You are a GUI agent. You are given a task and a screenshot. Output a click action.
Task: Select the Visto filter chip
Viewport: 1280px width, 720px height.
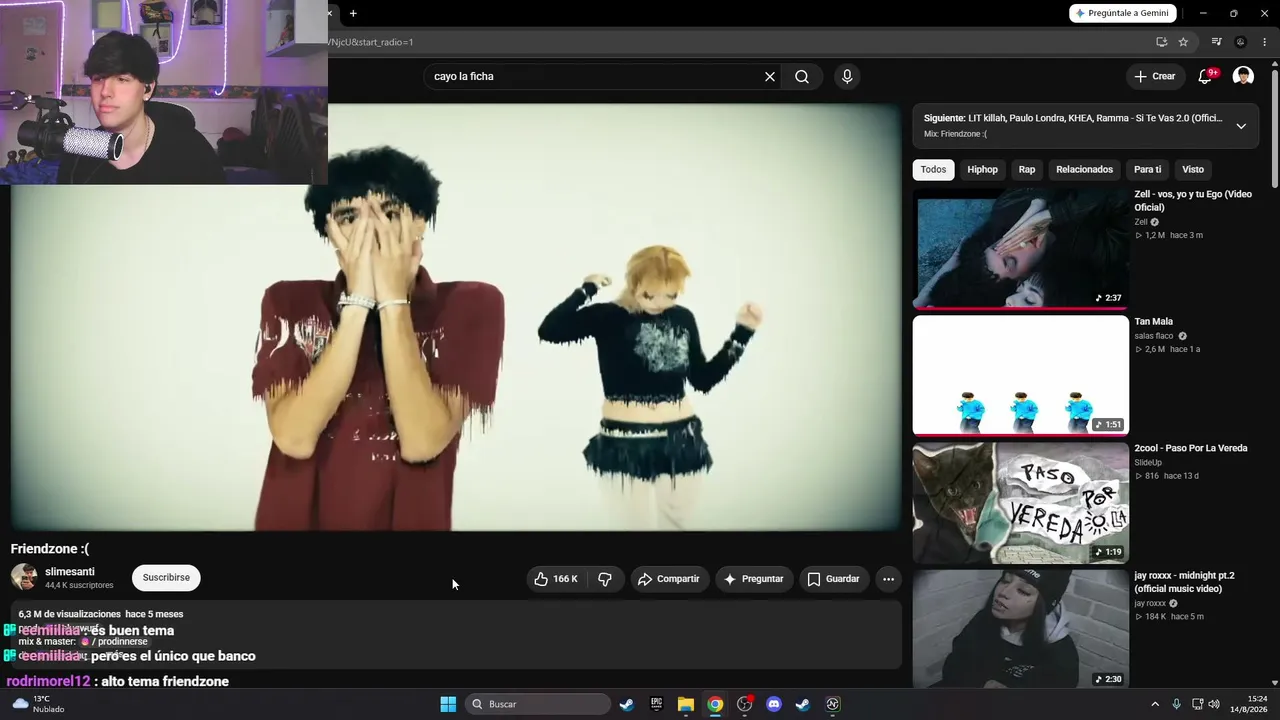(x=1193, y=169)
